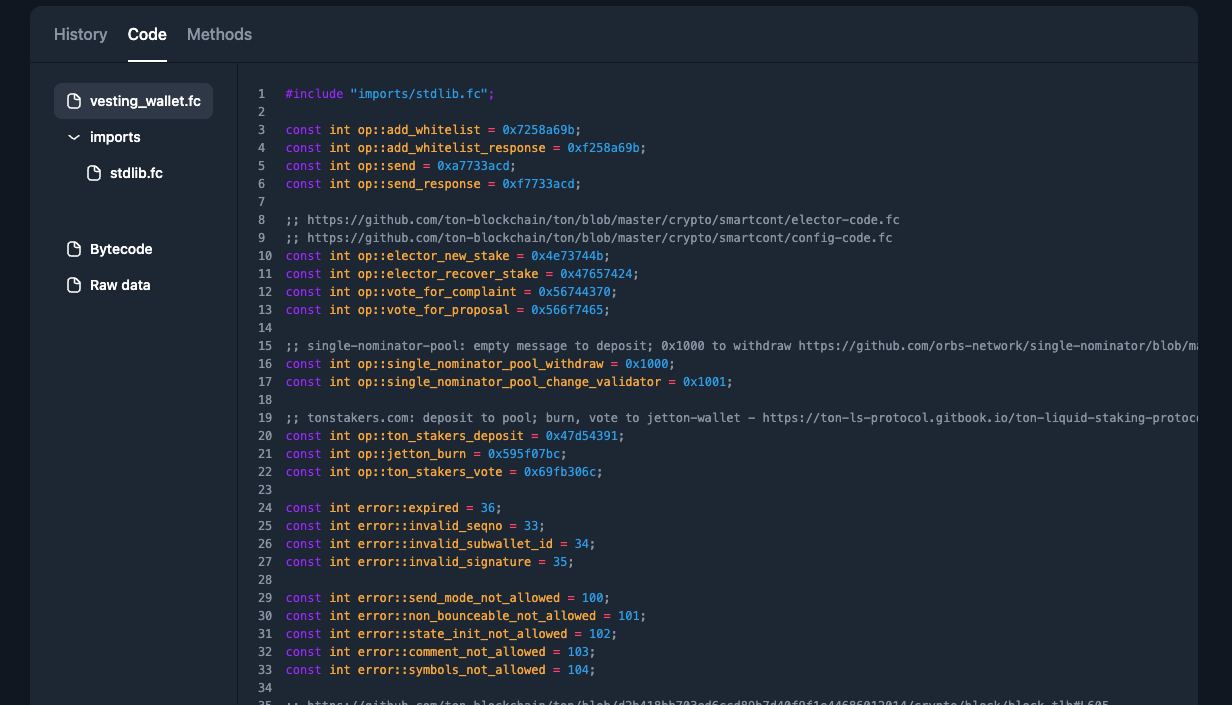The image size is (1232, 705).
Task: Switch to the History tab
Action: (x=80, y=34)
